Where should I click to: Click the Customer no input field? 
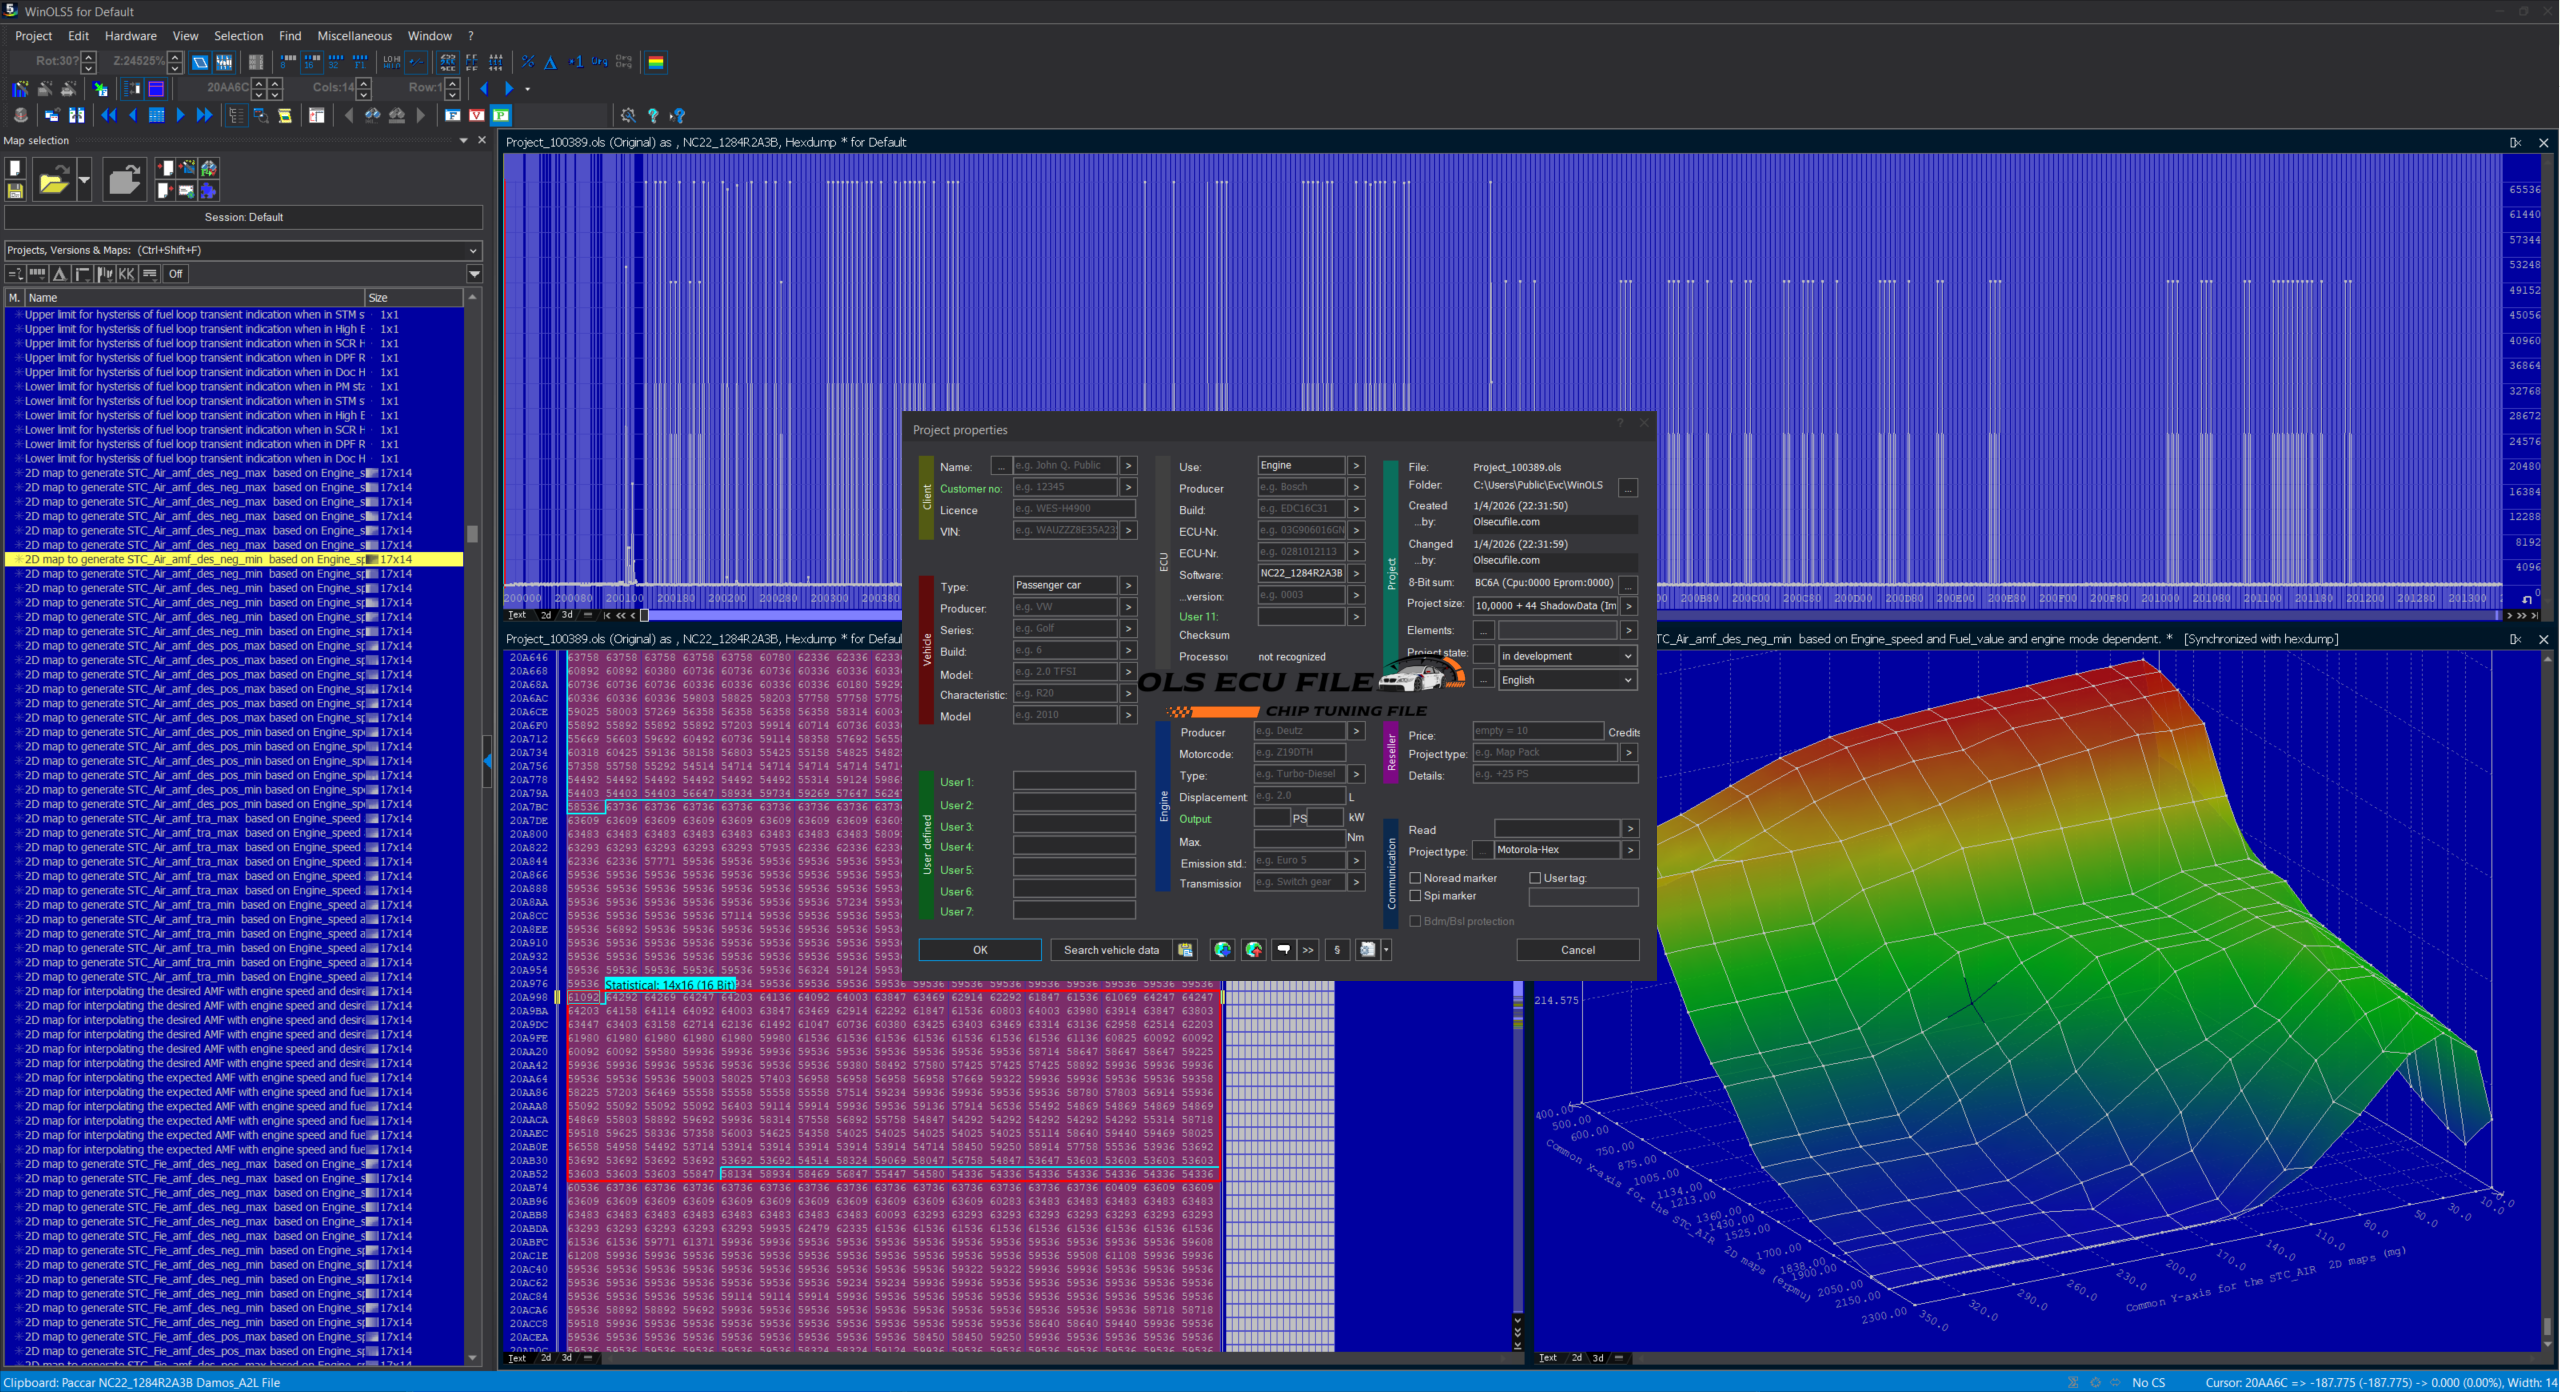point(1064,488)
